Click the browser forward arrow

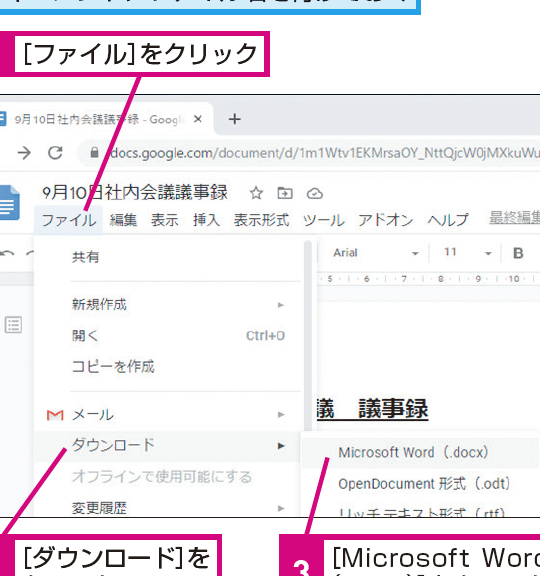coord(24,152)
